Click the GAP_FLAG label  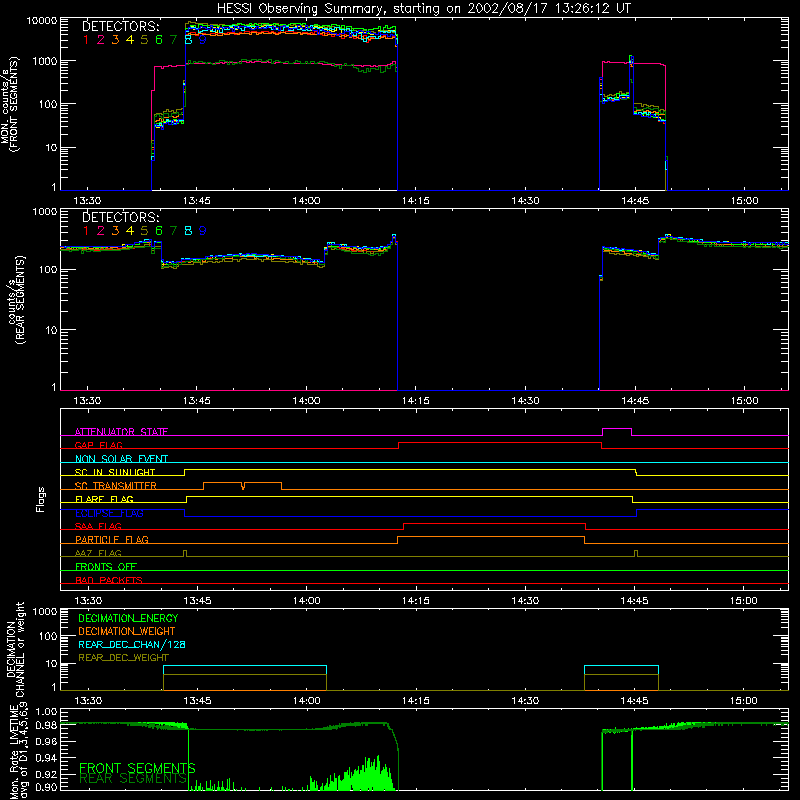tap(98, 445)
